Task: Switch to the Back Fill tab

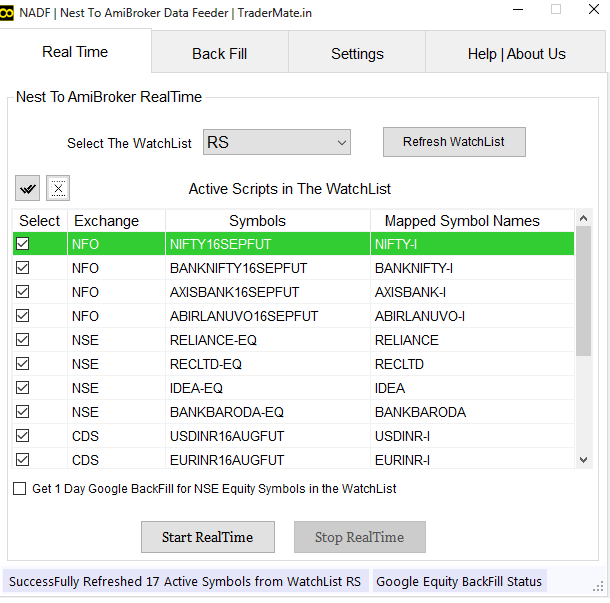Action: click(219, 54)
